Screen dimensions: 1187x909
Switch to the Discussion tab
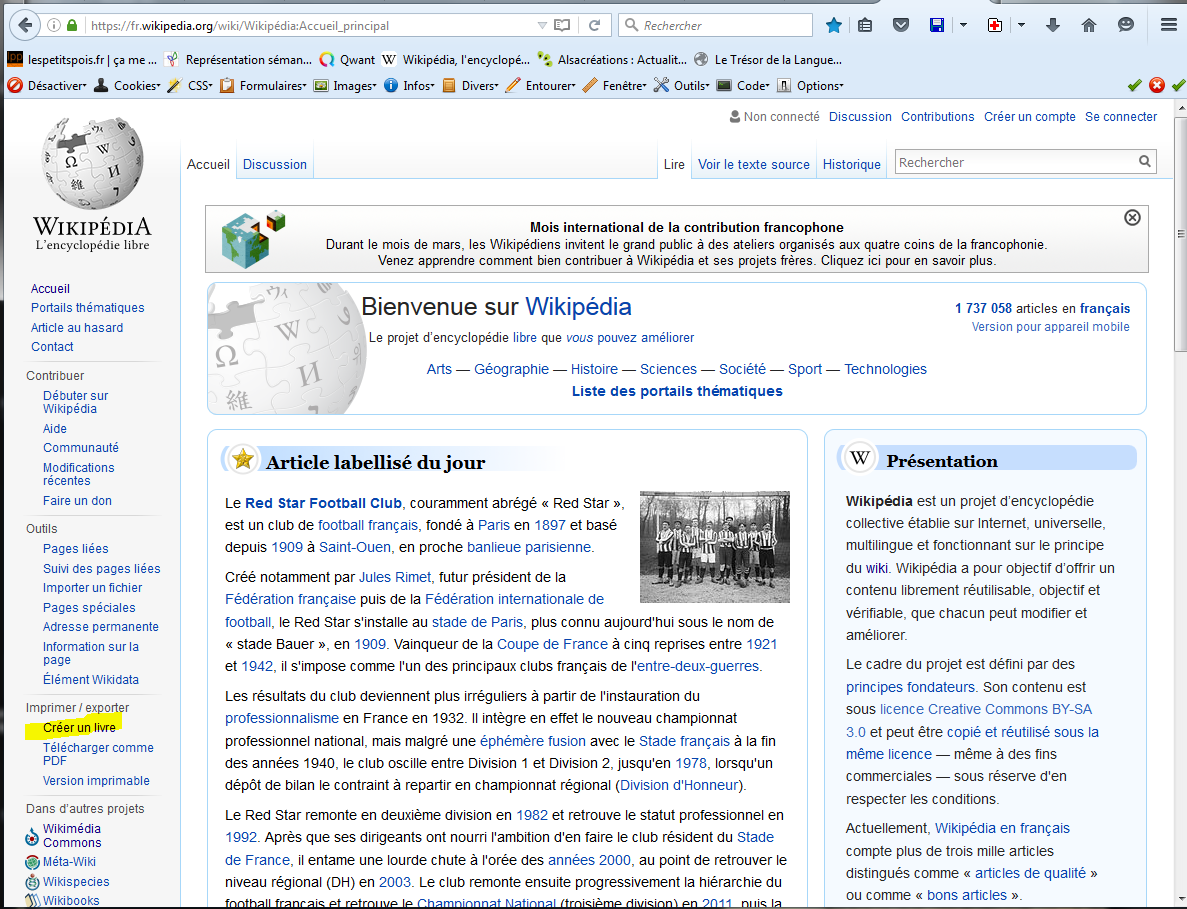point(274,164)
